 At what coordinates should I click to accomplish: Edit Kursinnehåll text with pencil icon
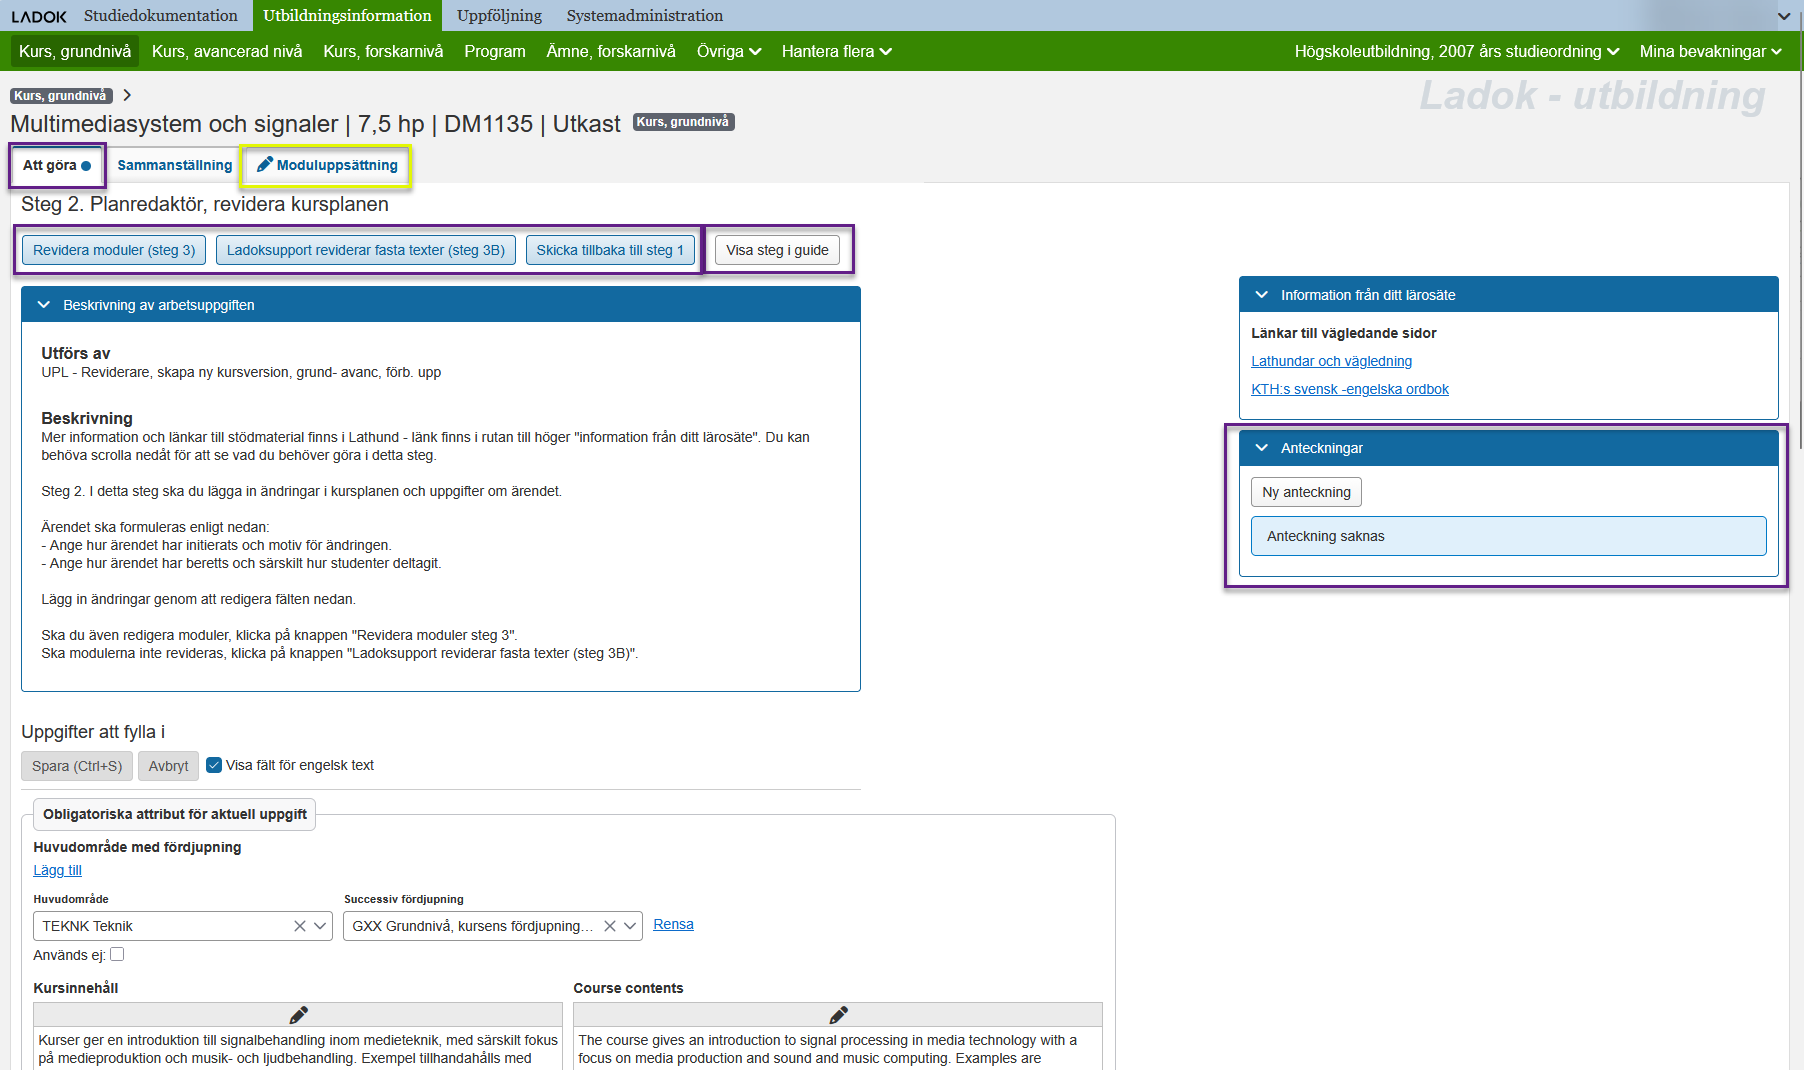point(298,1015)
